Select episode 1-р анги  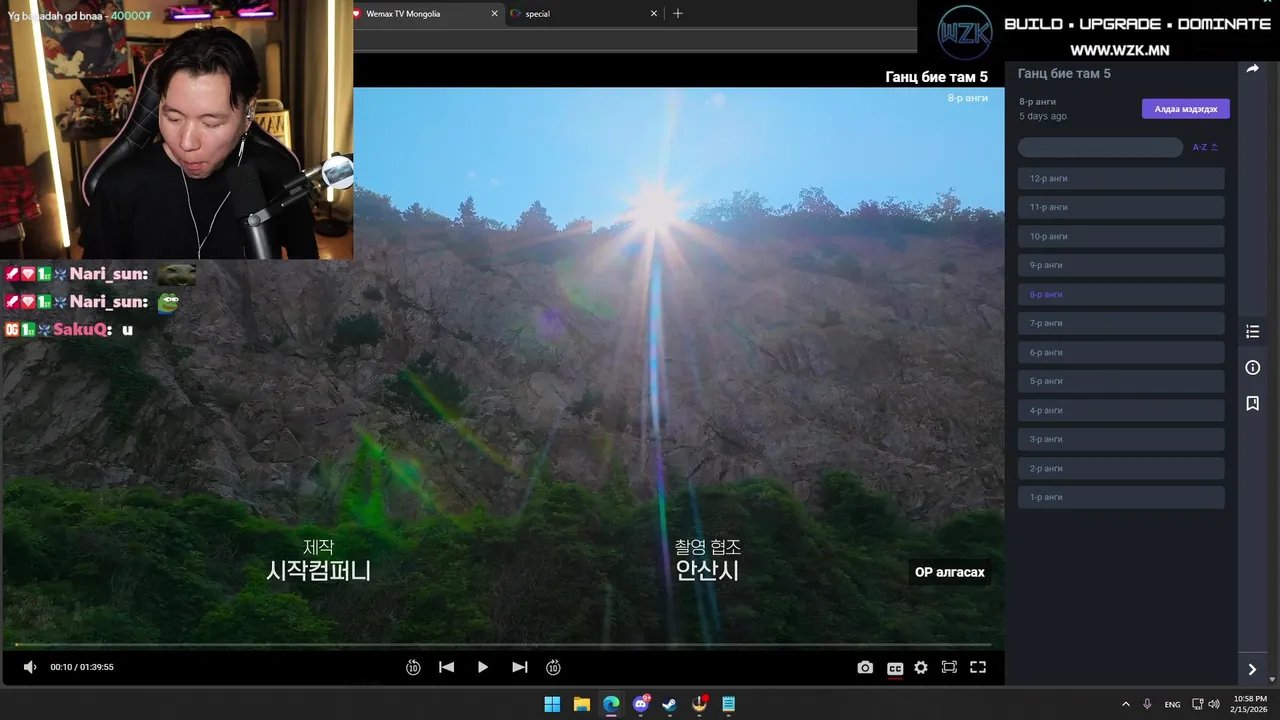coord(1121,497)
